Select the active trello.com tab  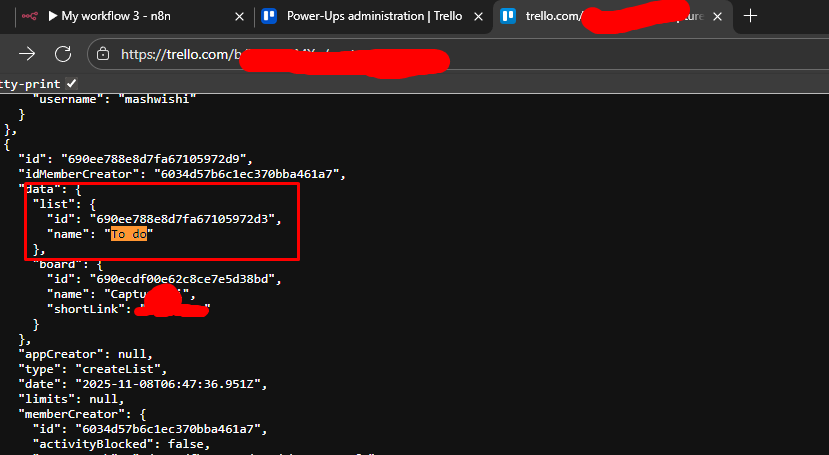point(612,16)
